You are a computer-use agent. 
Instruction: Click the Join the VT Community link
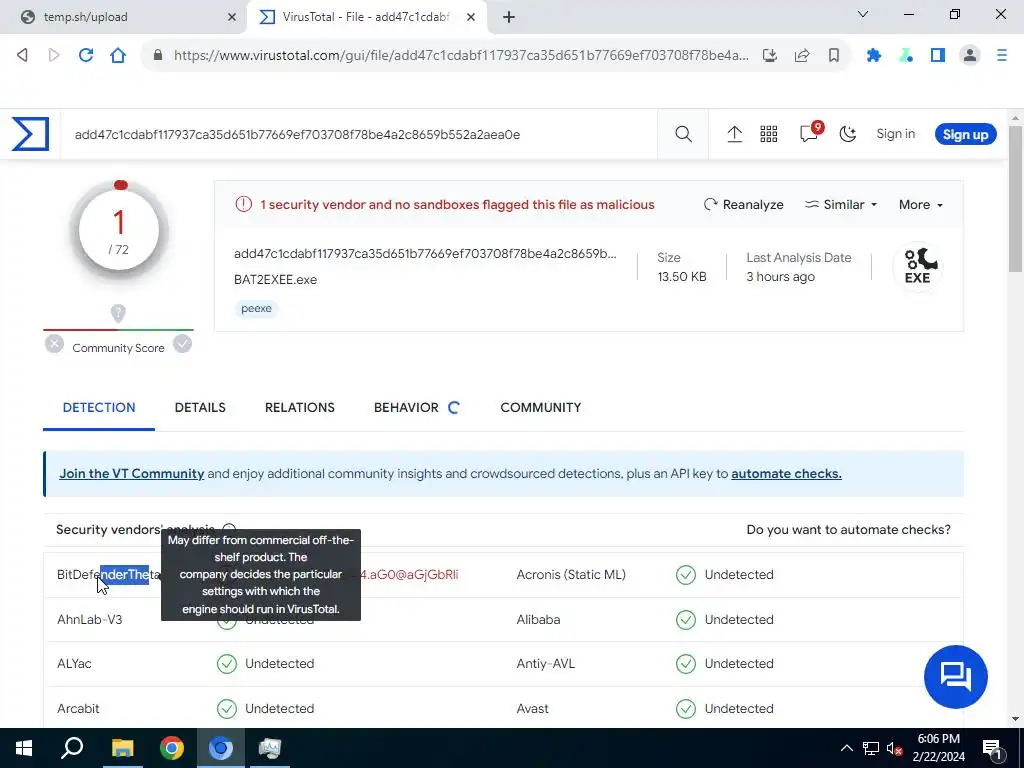coord(132,473)
